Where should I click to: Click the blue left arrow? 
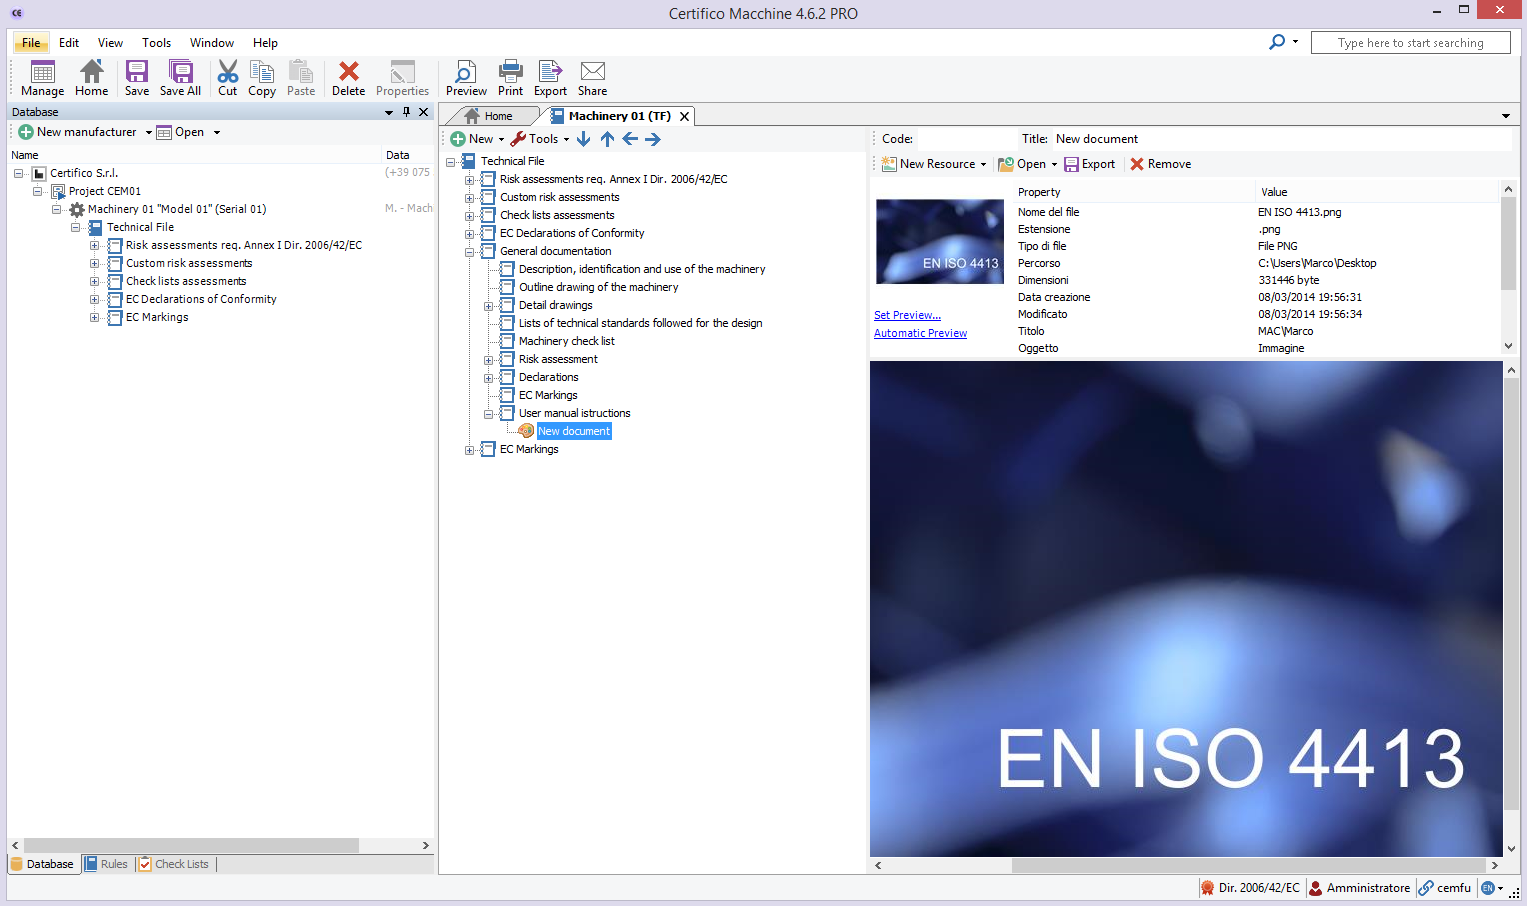(x=630, y=139)
